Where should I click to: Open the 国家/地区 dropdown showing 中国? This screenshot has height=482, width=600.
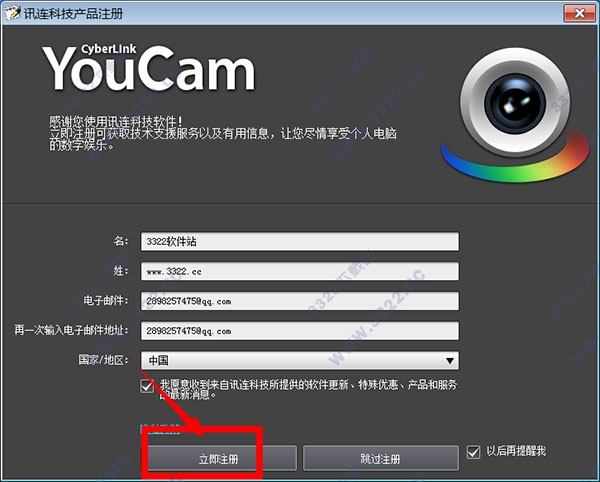pos(300,360)
